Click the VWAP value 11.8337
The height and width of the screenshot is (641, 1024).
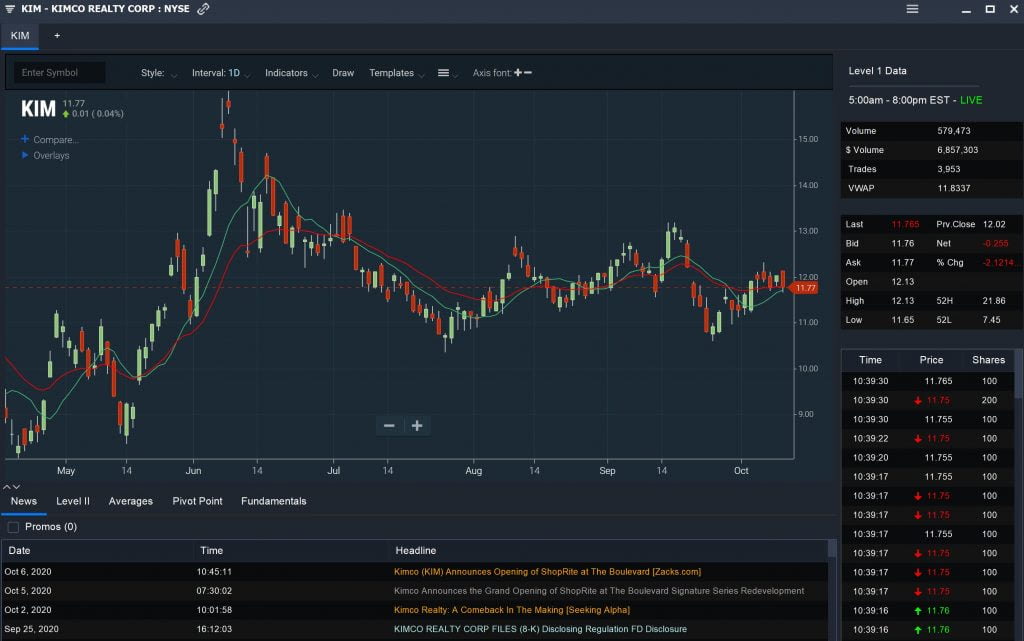953,188
